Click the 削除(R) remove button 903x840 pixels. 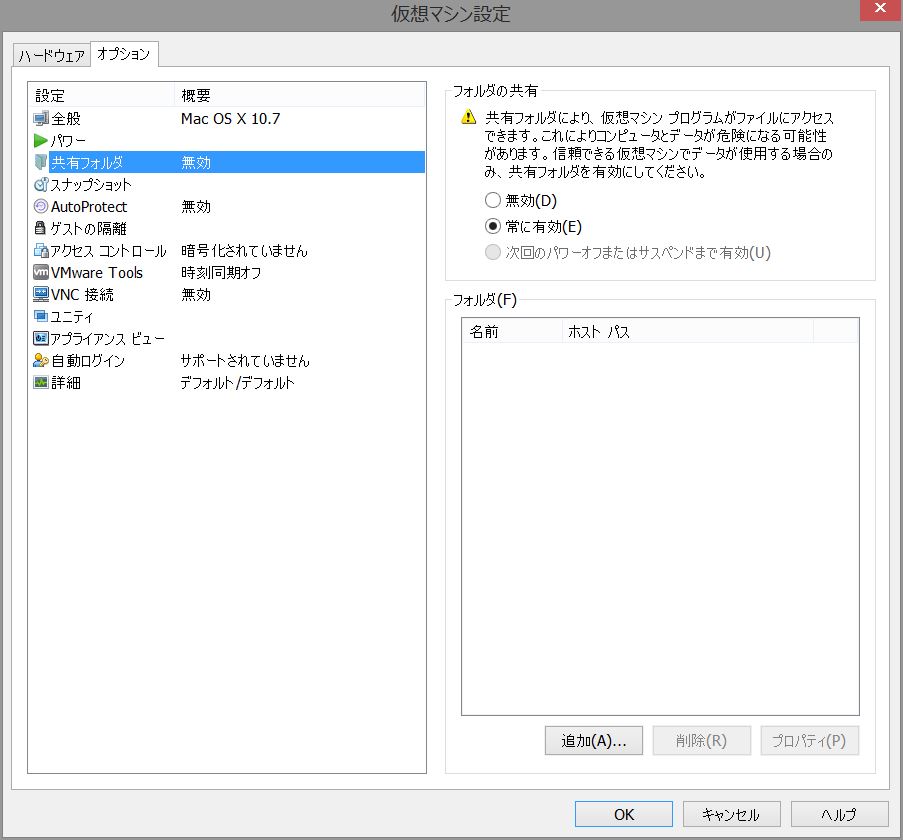click(x=701, y=740)
